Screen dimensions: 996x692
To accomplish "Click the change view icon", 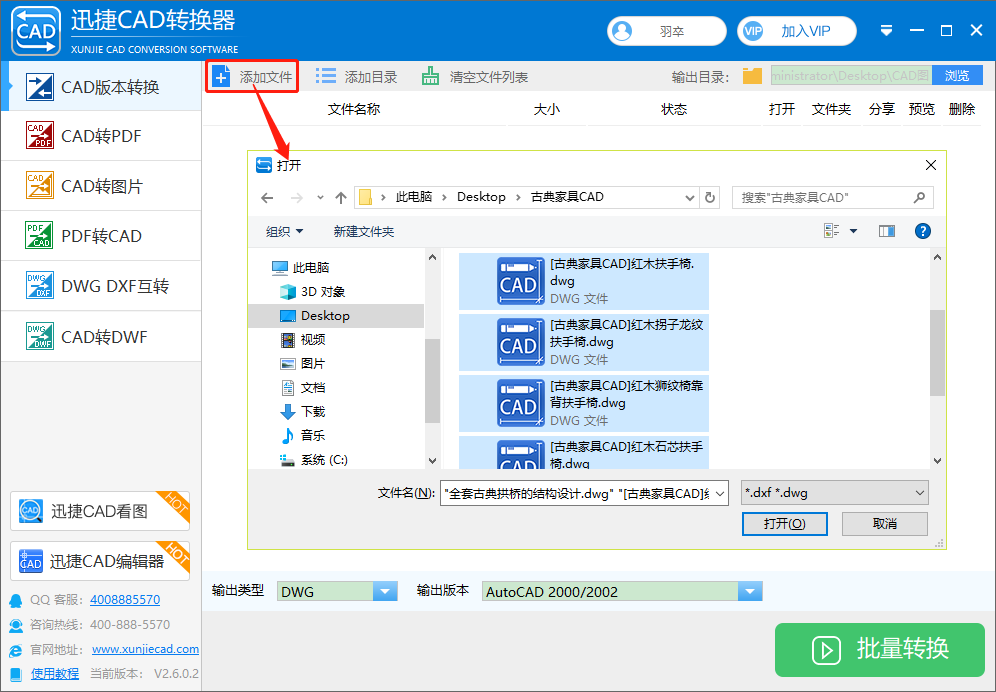I will point(831,231).
